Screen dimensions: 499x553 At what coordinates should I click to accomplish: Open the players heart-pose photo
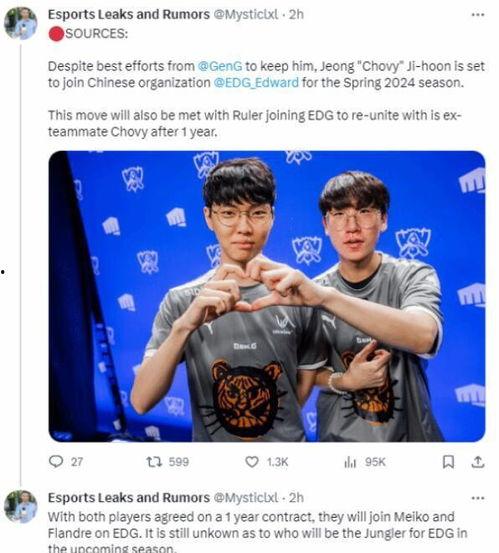pos(267,296)
